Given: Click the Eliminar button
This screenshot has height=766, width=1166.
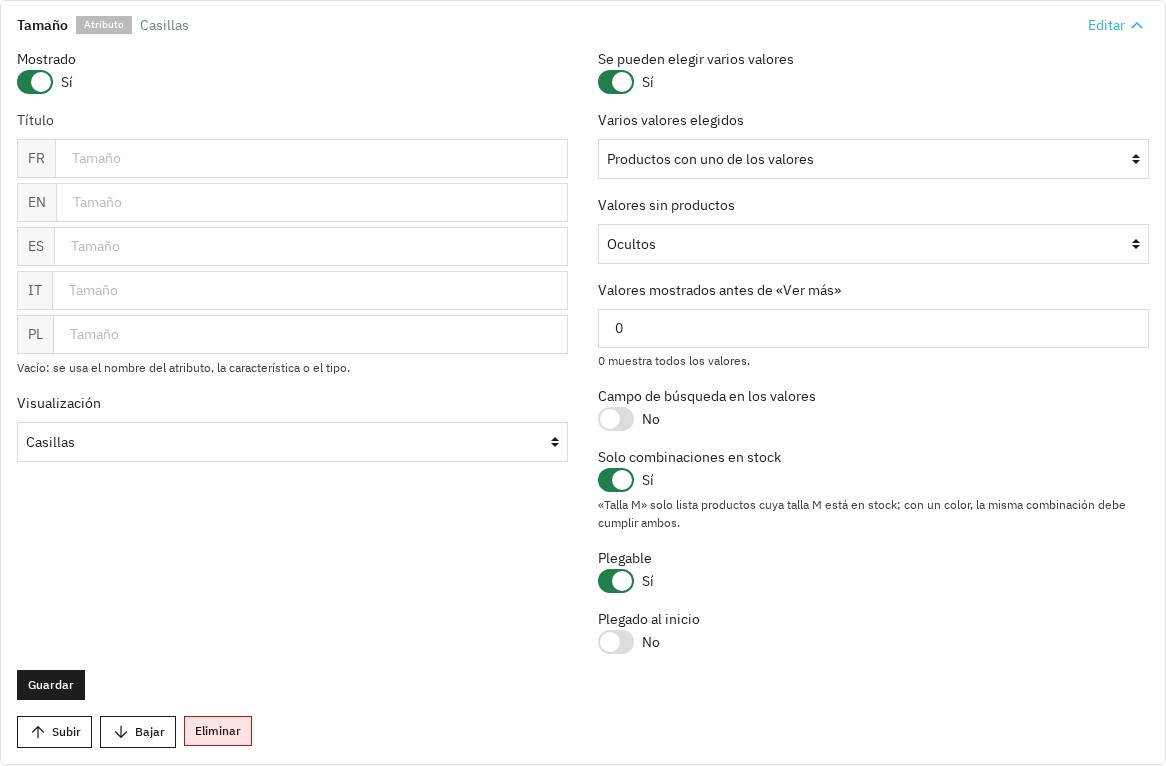Looking at the screenshot, I should pyautogui.click(x=218, y=732).
